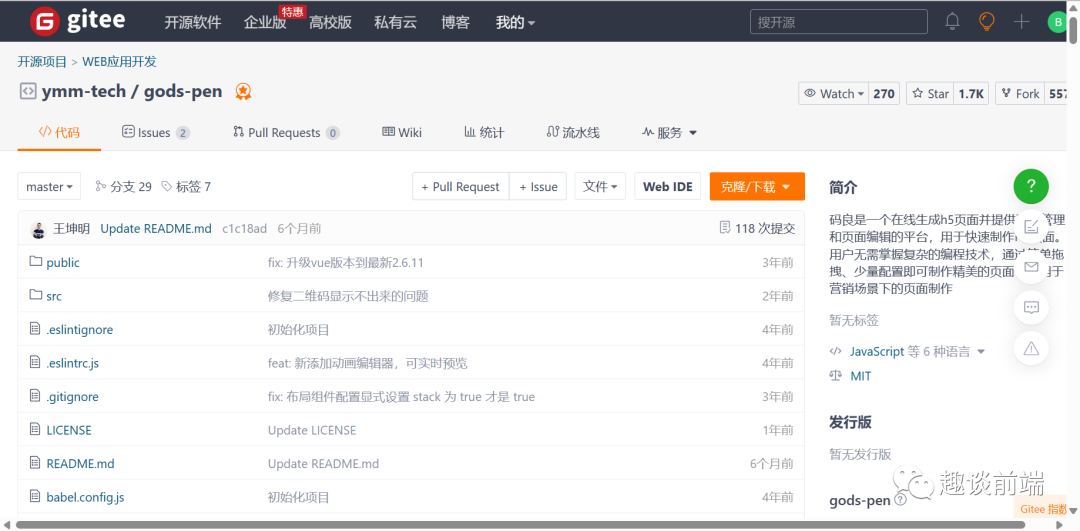Click the public folder icon
The width and height of the screenshot is (1080, 531).
(36, 262)
